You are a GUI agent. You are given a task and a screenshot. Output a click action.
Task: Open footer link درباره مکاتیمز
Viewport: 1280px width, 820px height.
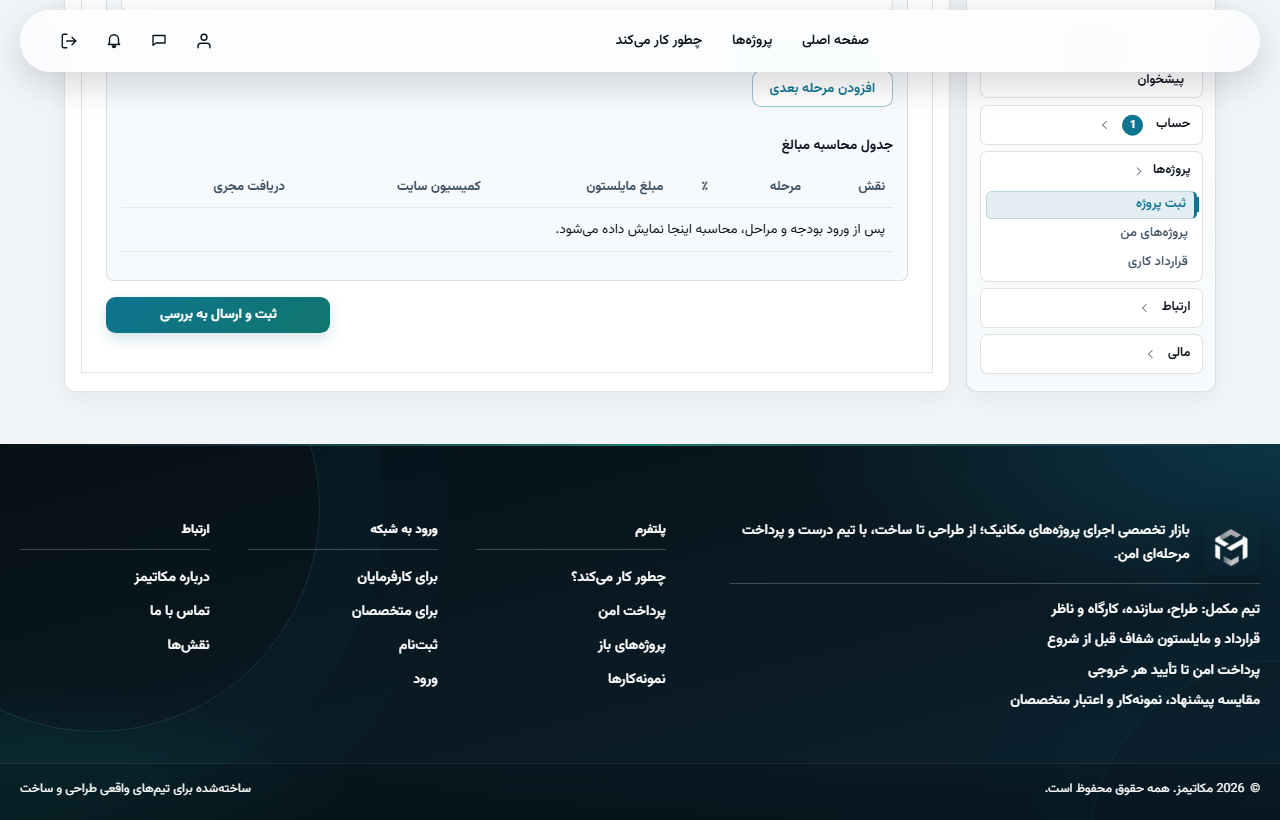pos(172,577)
